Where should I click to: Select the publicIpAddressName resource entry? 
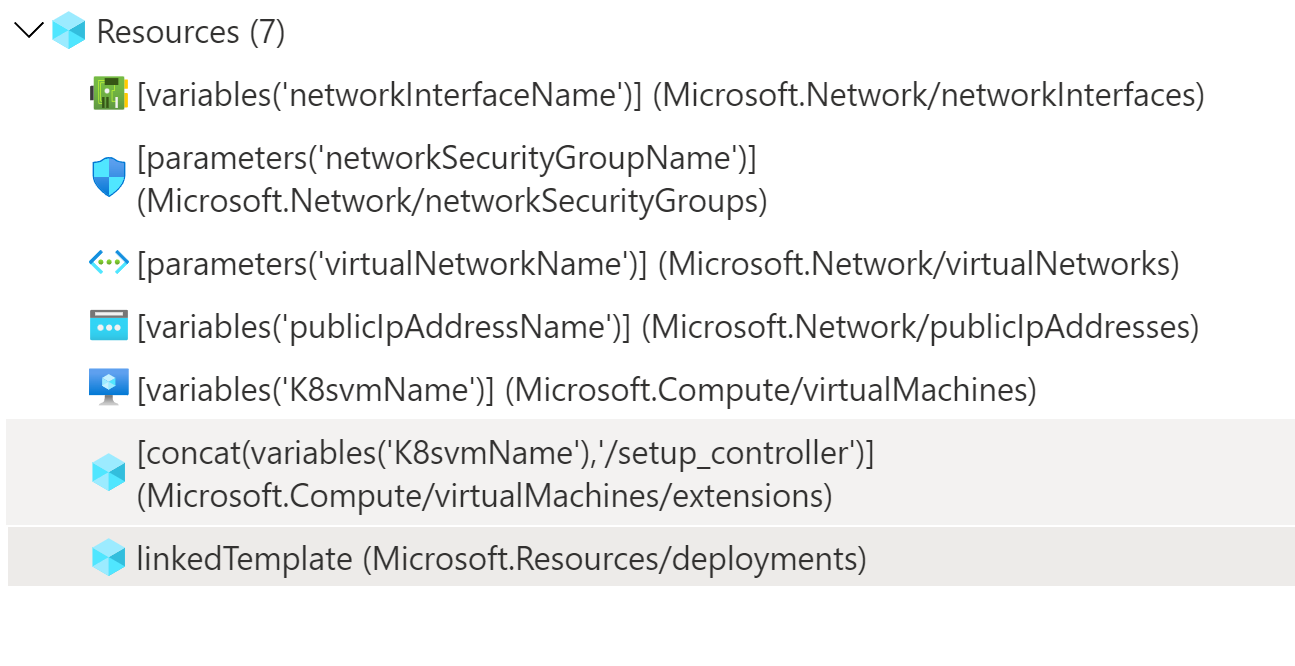(500, 326)
